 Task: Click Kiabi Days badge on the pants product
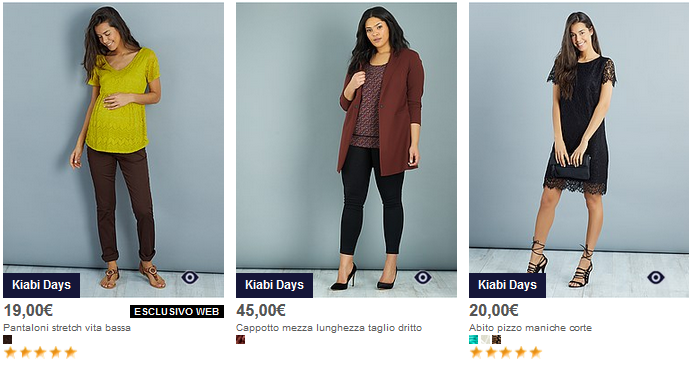[x=41, y=285]
